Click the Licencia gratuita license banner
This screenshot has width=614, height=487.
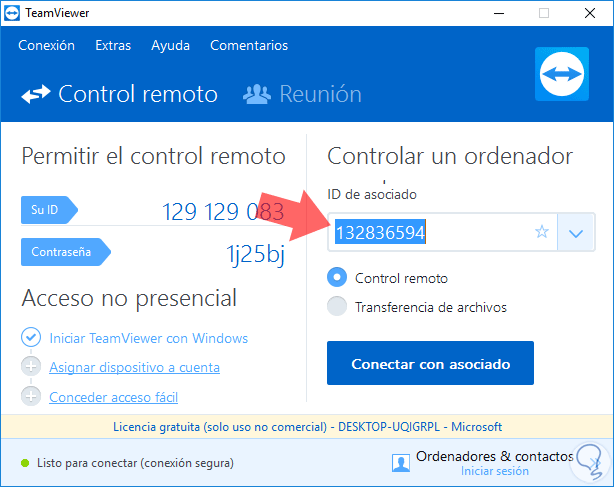pos(307,427)
